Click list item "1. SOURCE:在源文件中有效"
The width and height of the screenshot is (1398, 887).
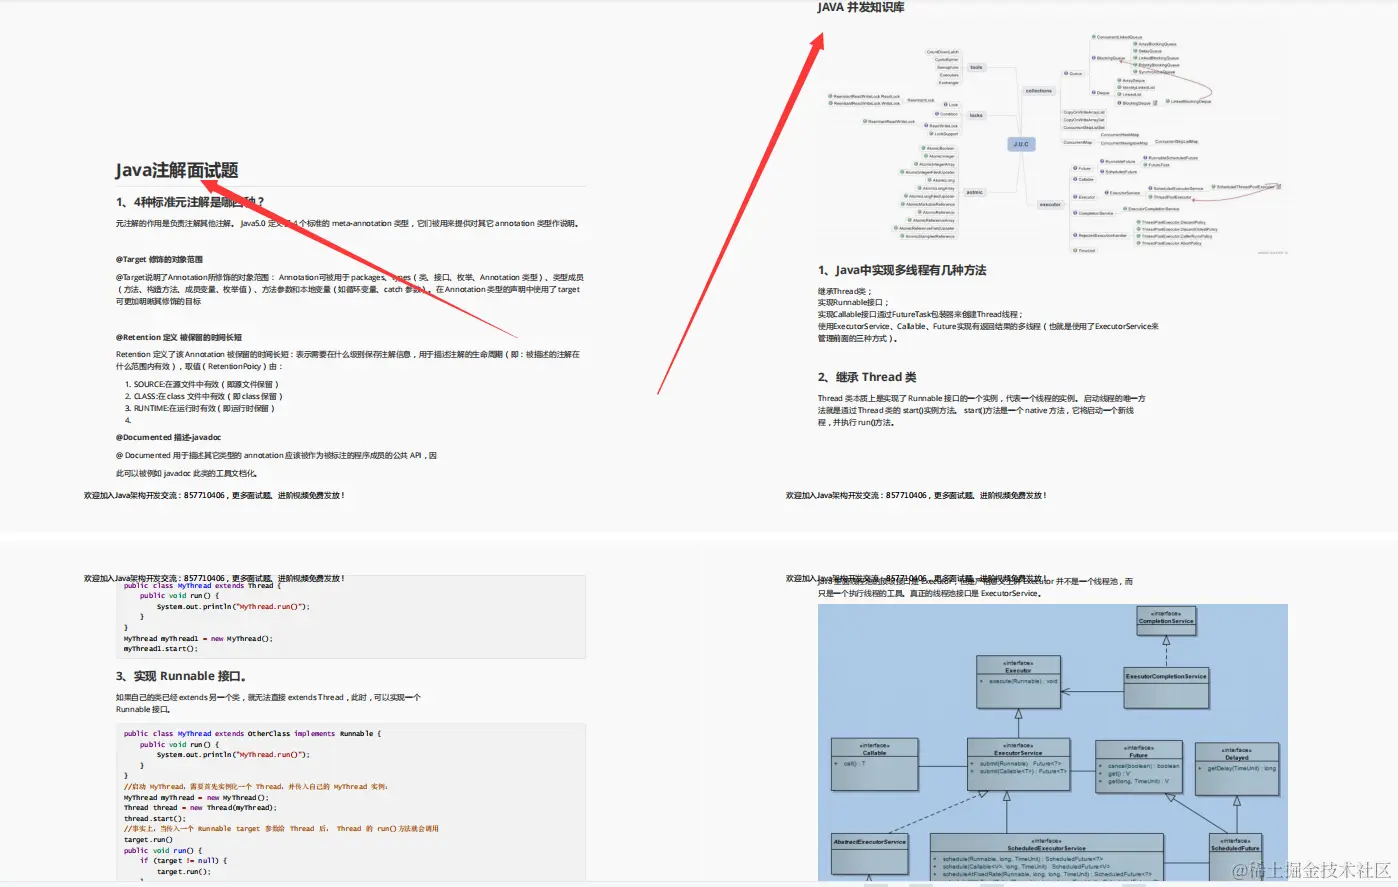point(202,384)
